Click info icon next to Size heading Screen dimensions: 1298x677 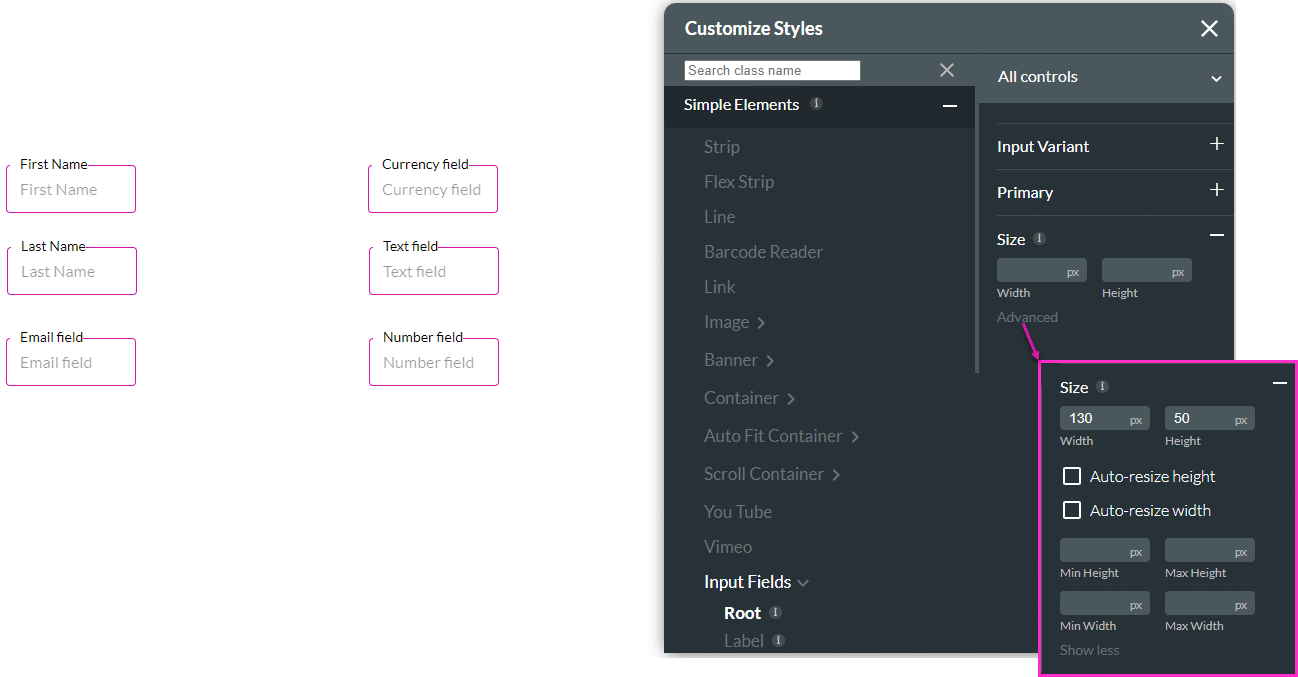(1039, 238)
